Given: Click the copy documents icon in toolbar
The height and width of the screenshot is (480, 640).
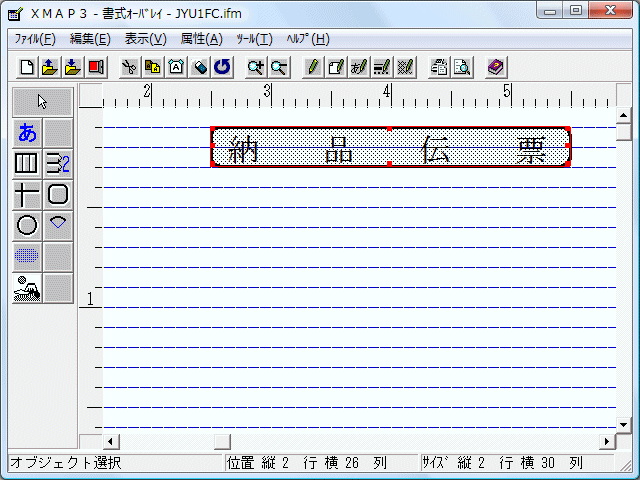Looking at the screenshot, I should point(153,67).
